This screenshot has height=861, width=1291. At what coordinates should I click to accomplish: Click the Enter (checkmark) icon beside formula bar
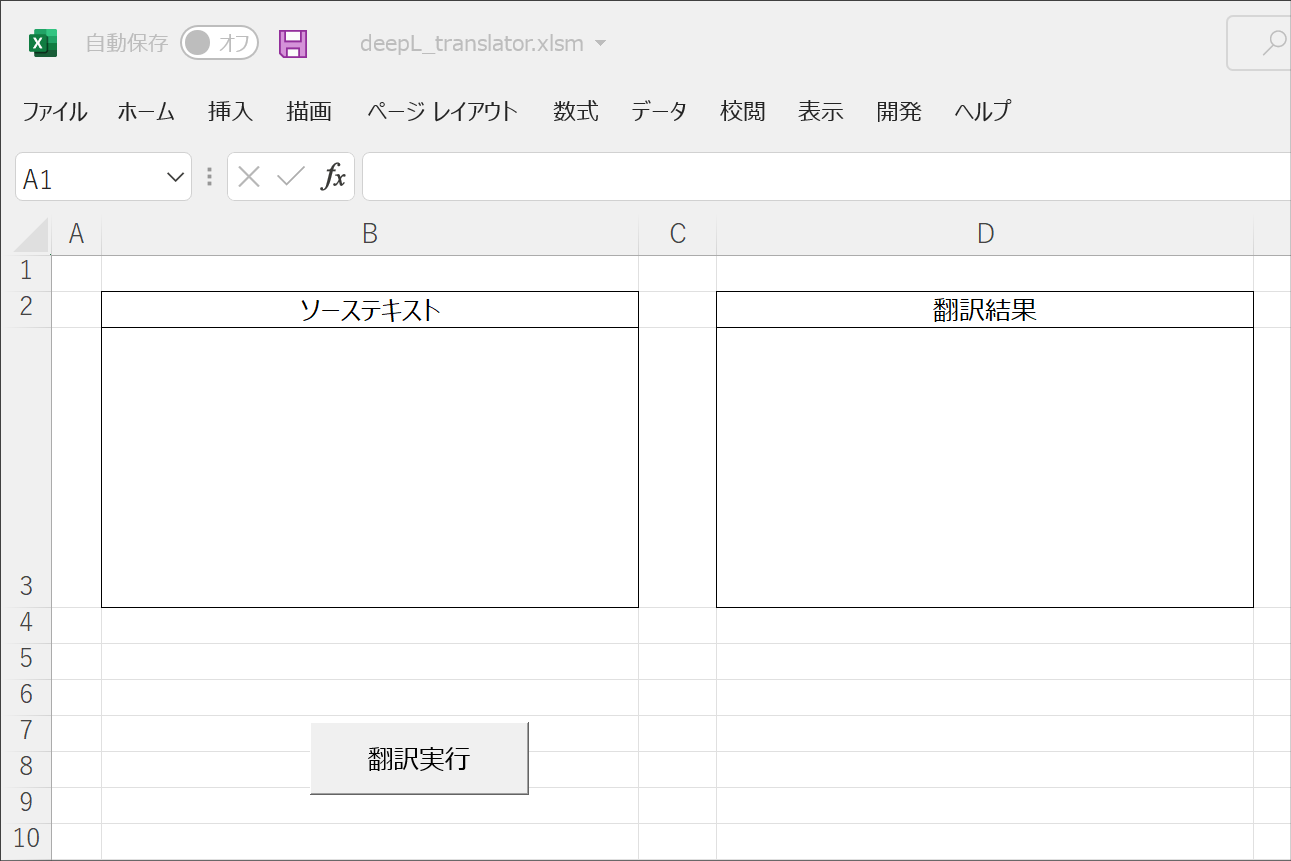point(291,176)
